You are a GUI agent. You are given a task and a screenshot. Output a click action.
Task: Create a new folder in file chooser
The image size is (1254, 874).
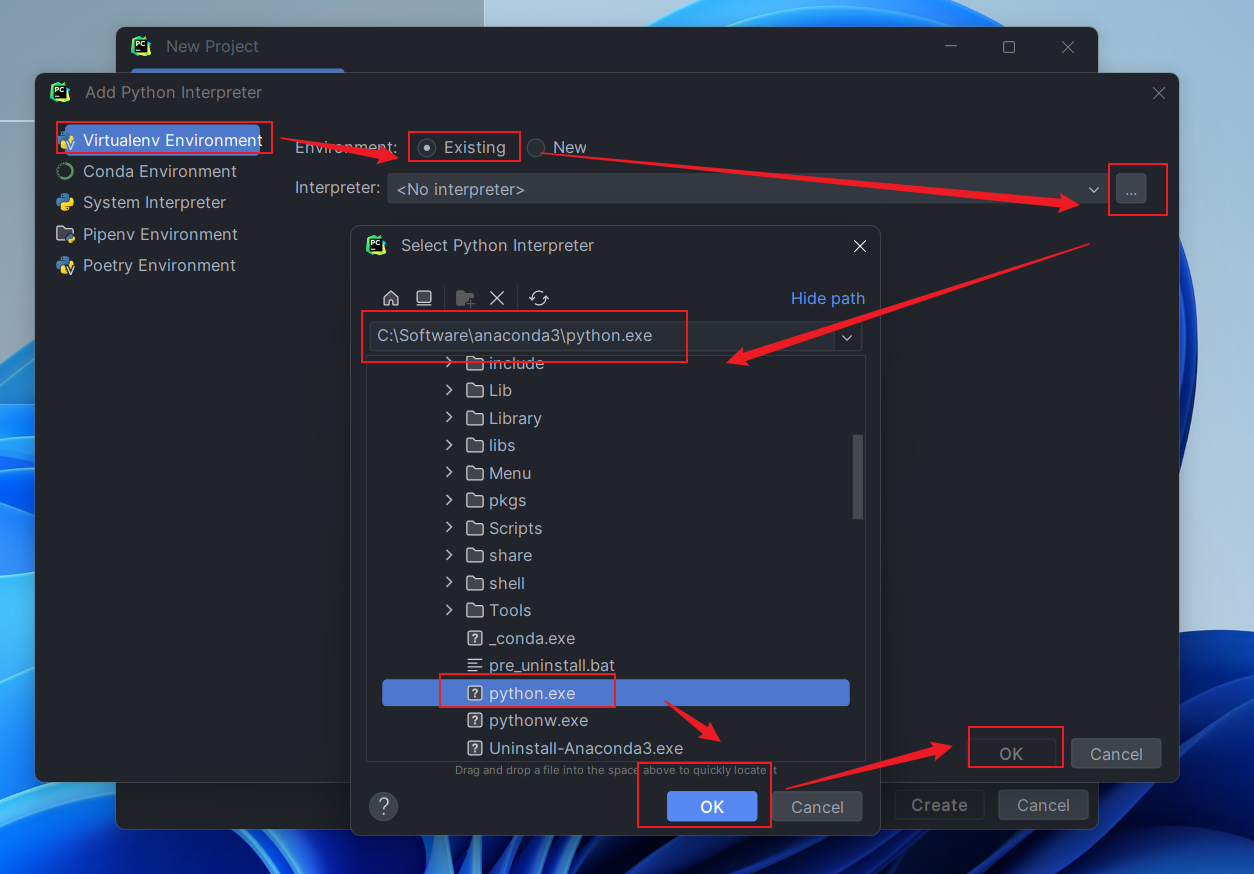click(465, 298)
